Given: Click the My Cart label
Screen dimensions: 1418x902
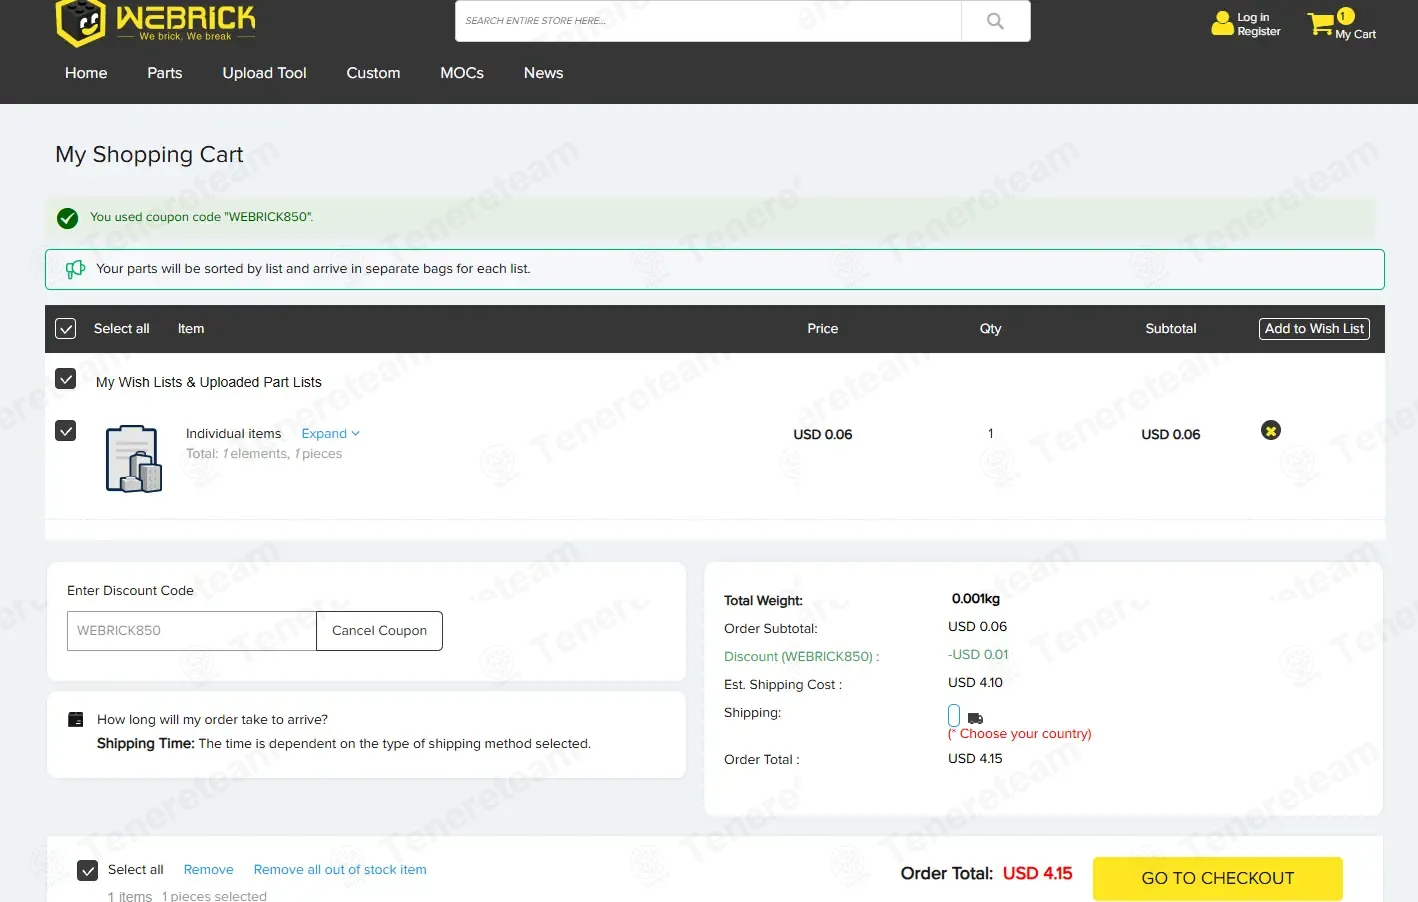Looking at the screenshot, I should [x=1356, y=34].
